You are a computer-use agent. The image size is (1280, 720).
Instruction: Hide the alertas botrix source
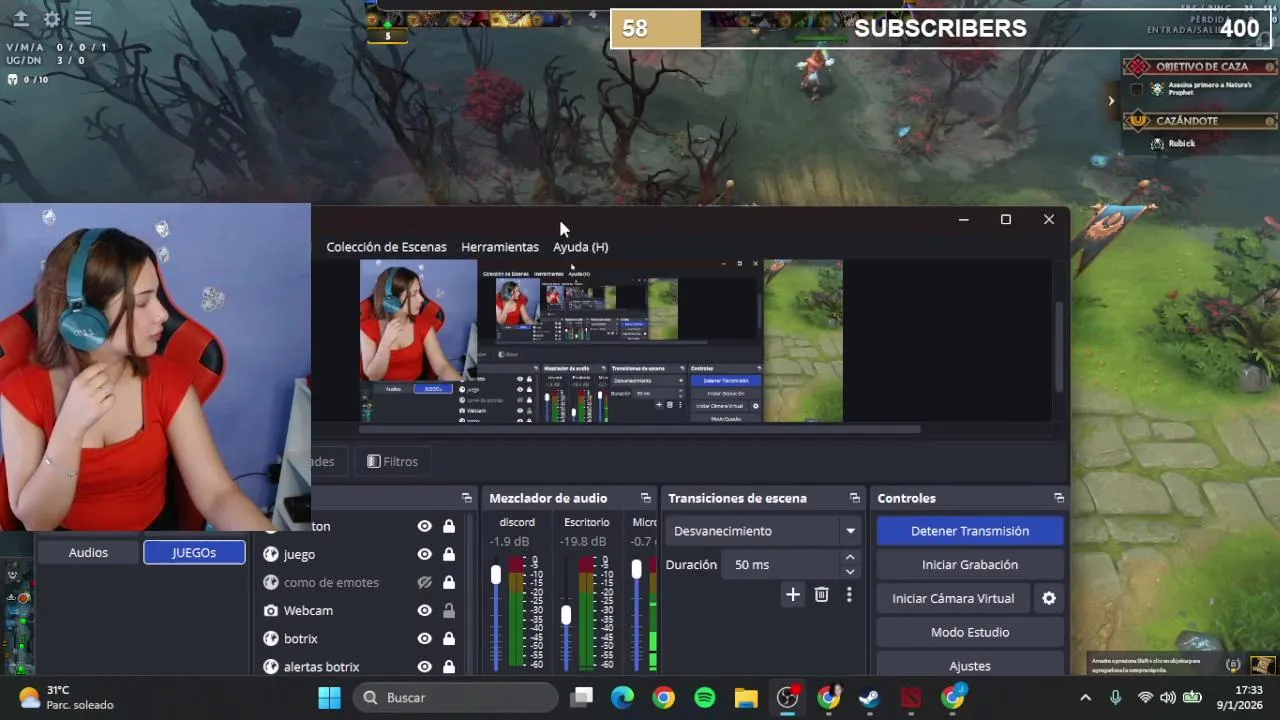[425, 666]
